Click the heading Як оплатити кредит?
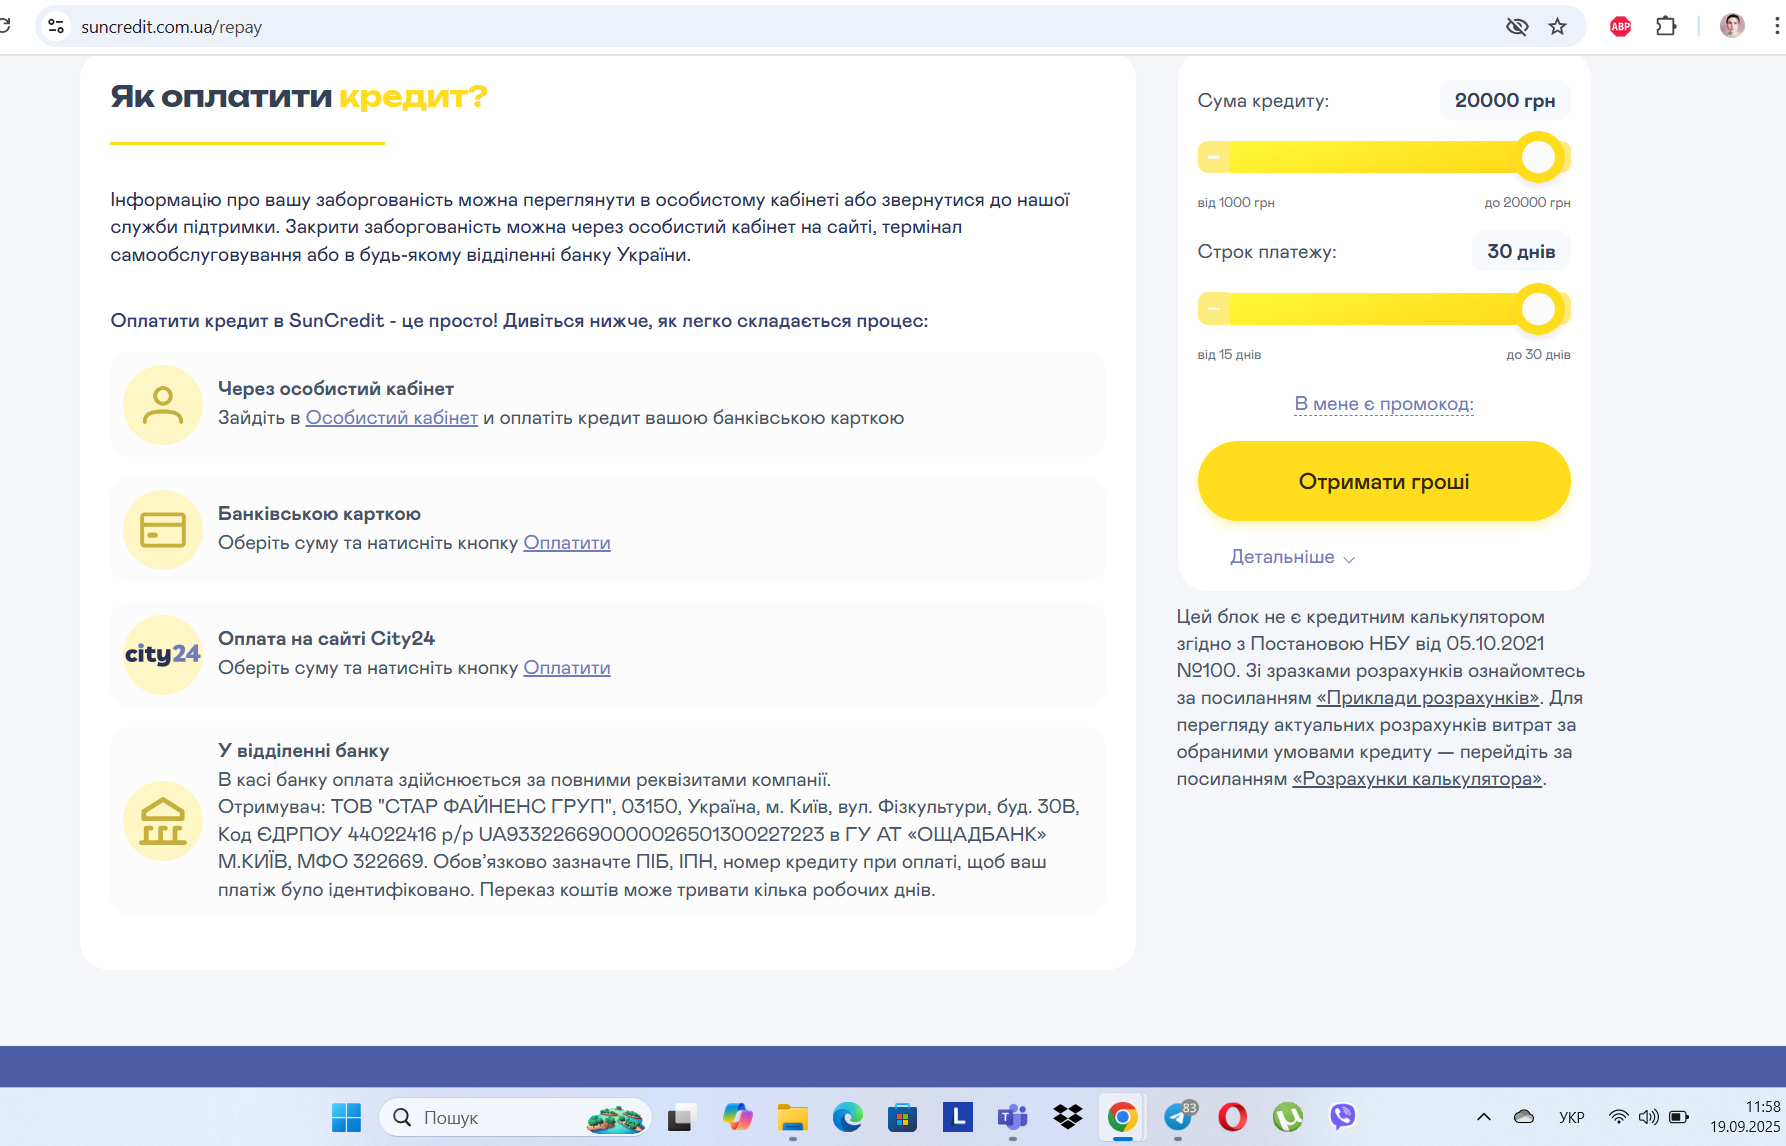The image size is (1786, 1146). pyautogui.click(x=299, y=97)
